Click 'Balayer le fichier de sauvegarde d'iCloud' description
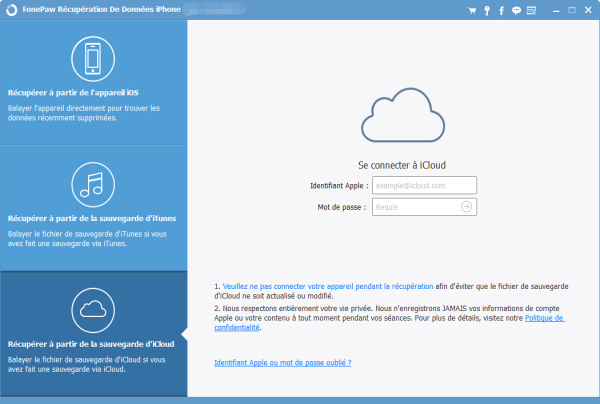 coord(86,365)
